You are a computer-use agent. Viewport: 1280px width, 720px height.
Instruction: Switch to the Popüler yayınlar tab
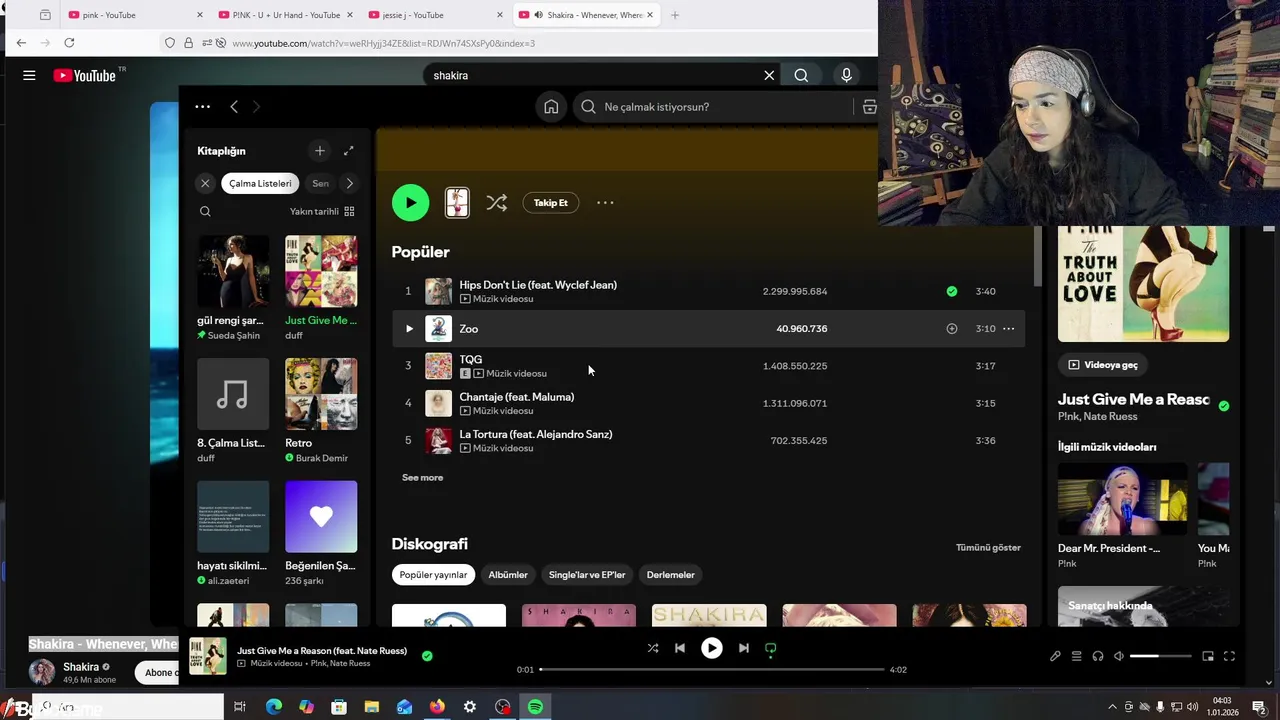coord(433,575)
